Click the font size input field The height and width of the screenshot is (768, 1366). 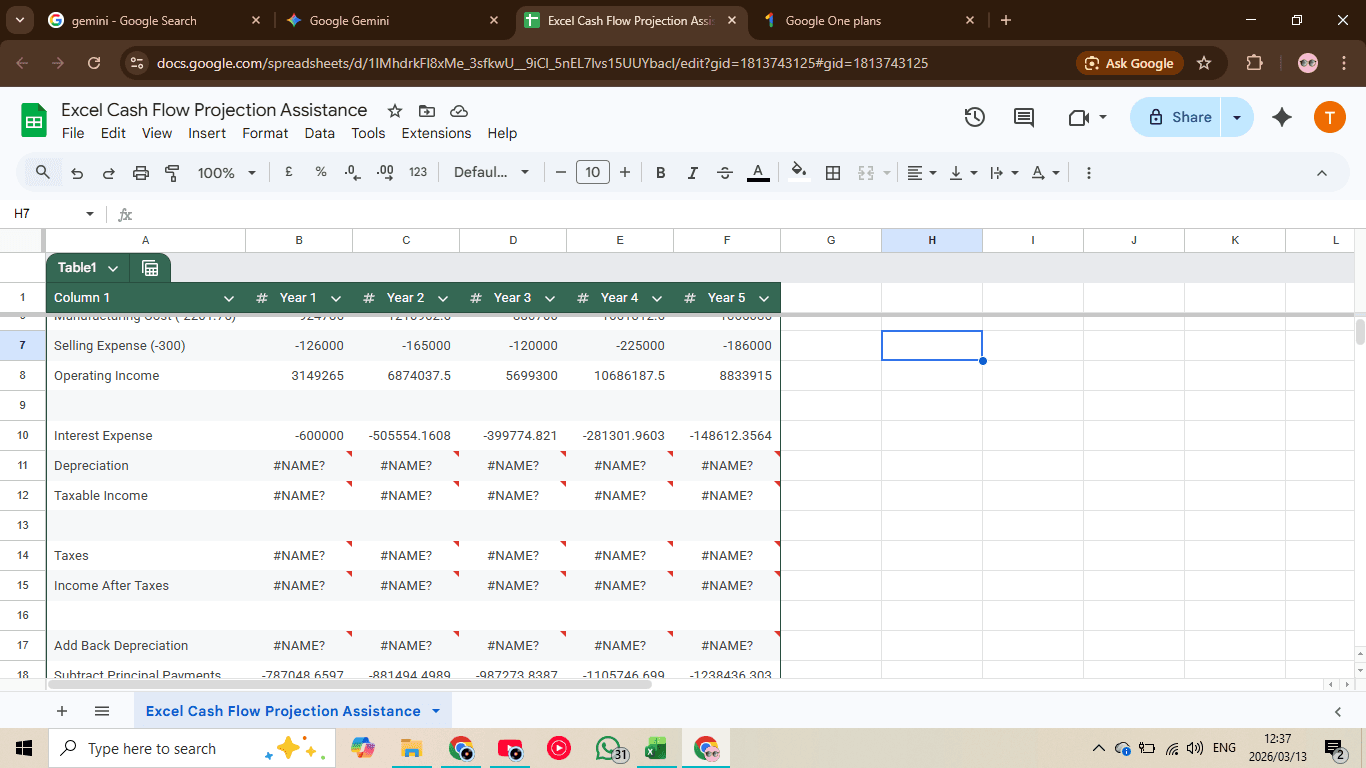click(593, 173)
